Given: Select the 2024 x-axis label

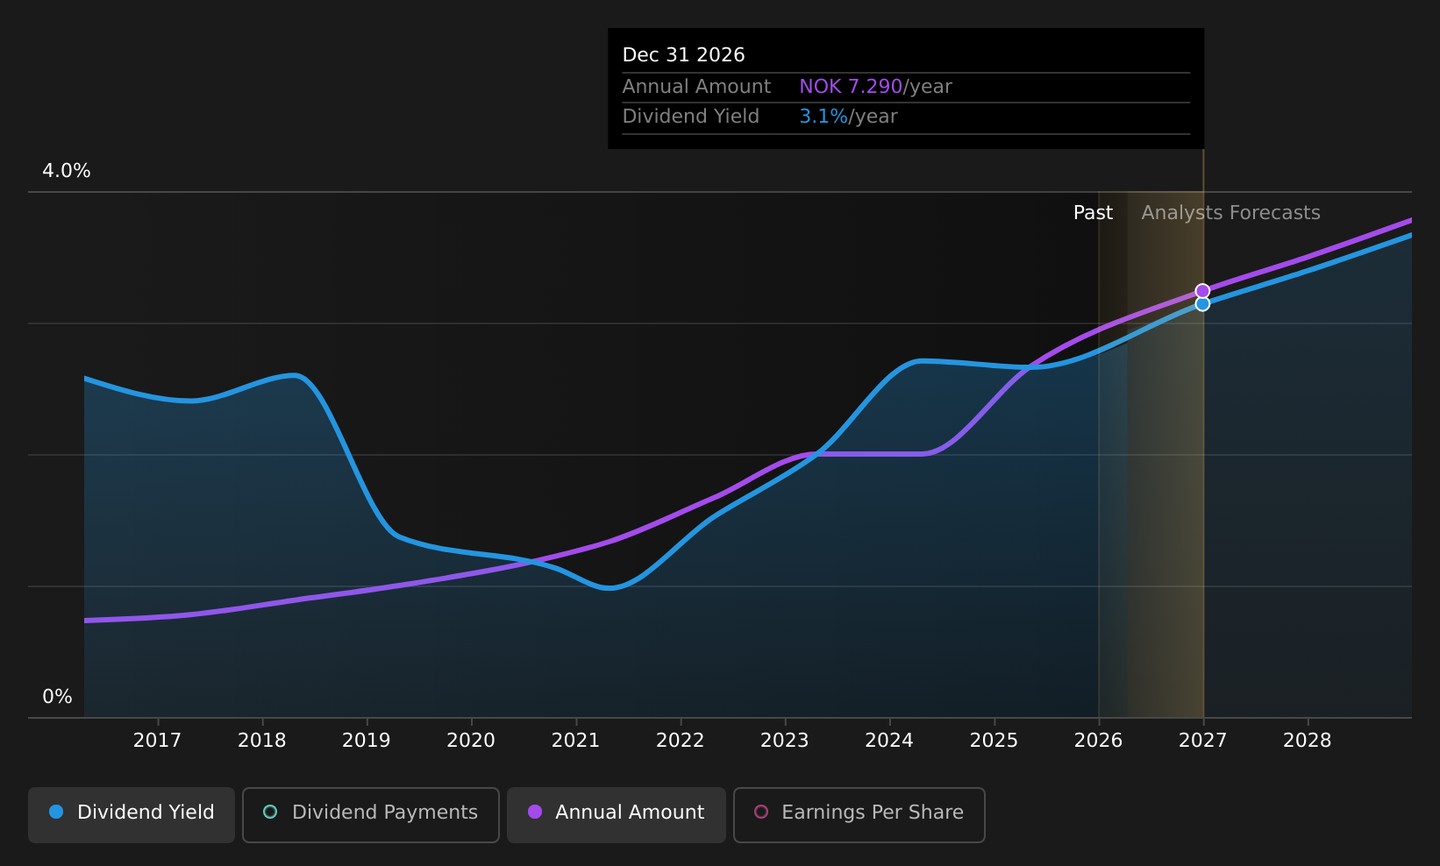Looking at the screenshot, I should pyautogui.click(x=889, y=741).
